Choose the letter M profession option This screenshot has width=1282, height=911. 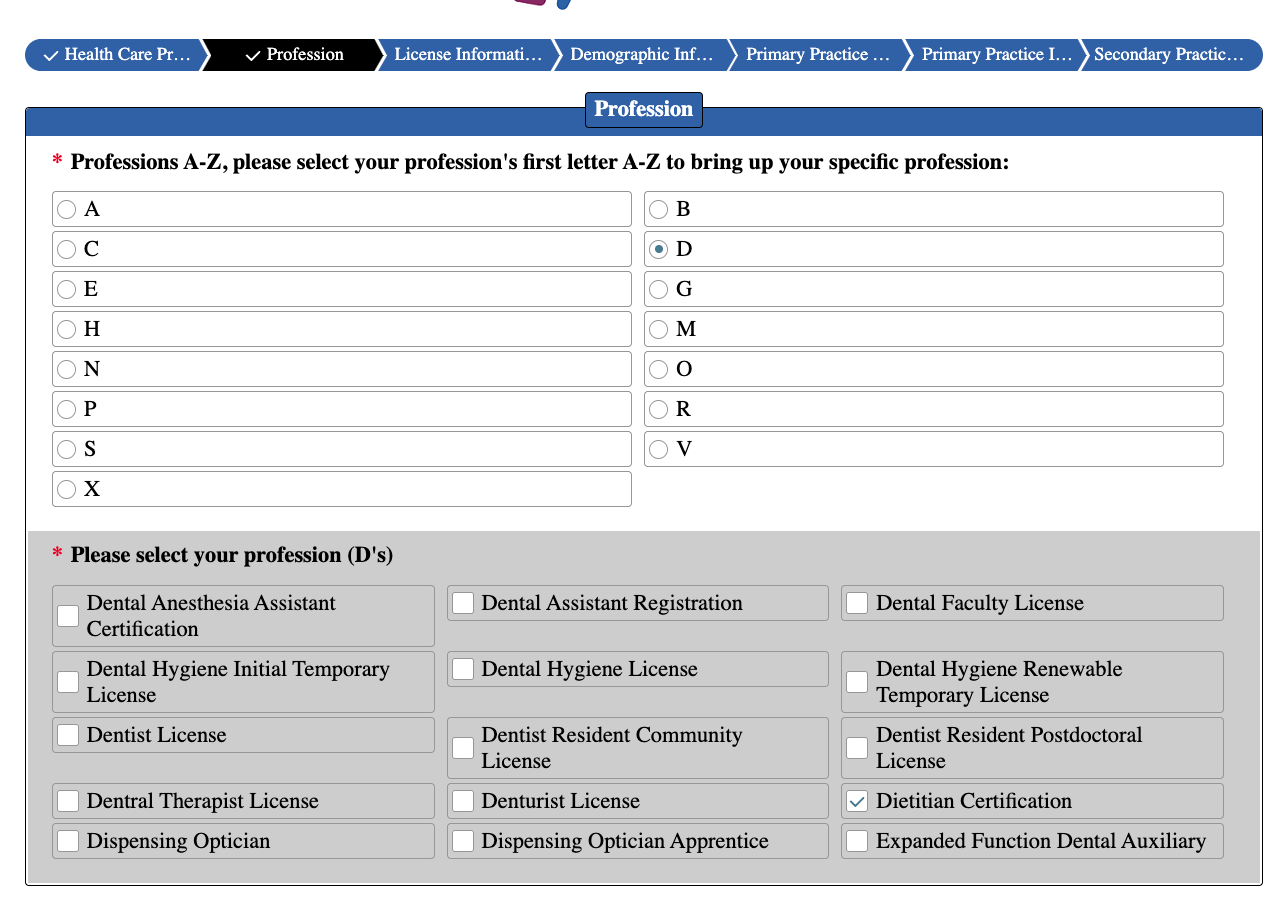click(x=658, y=329)
